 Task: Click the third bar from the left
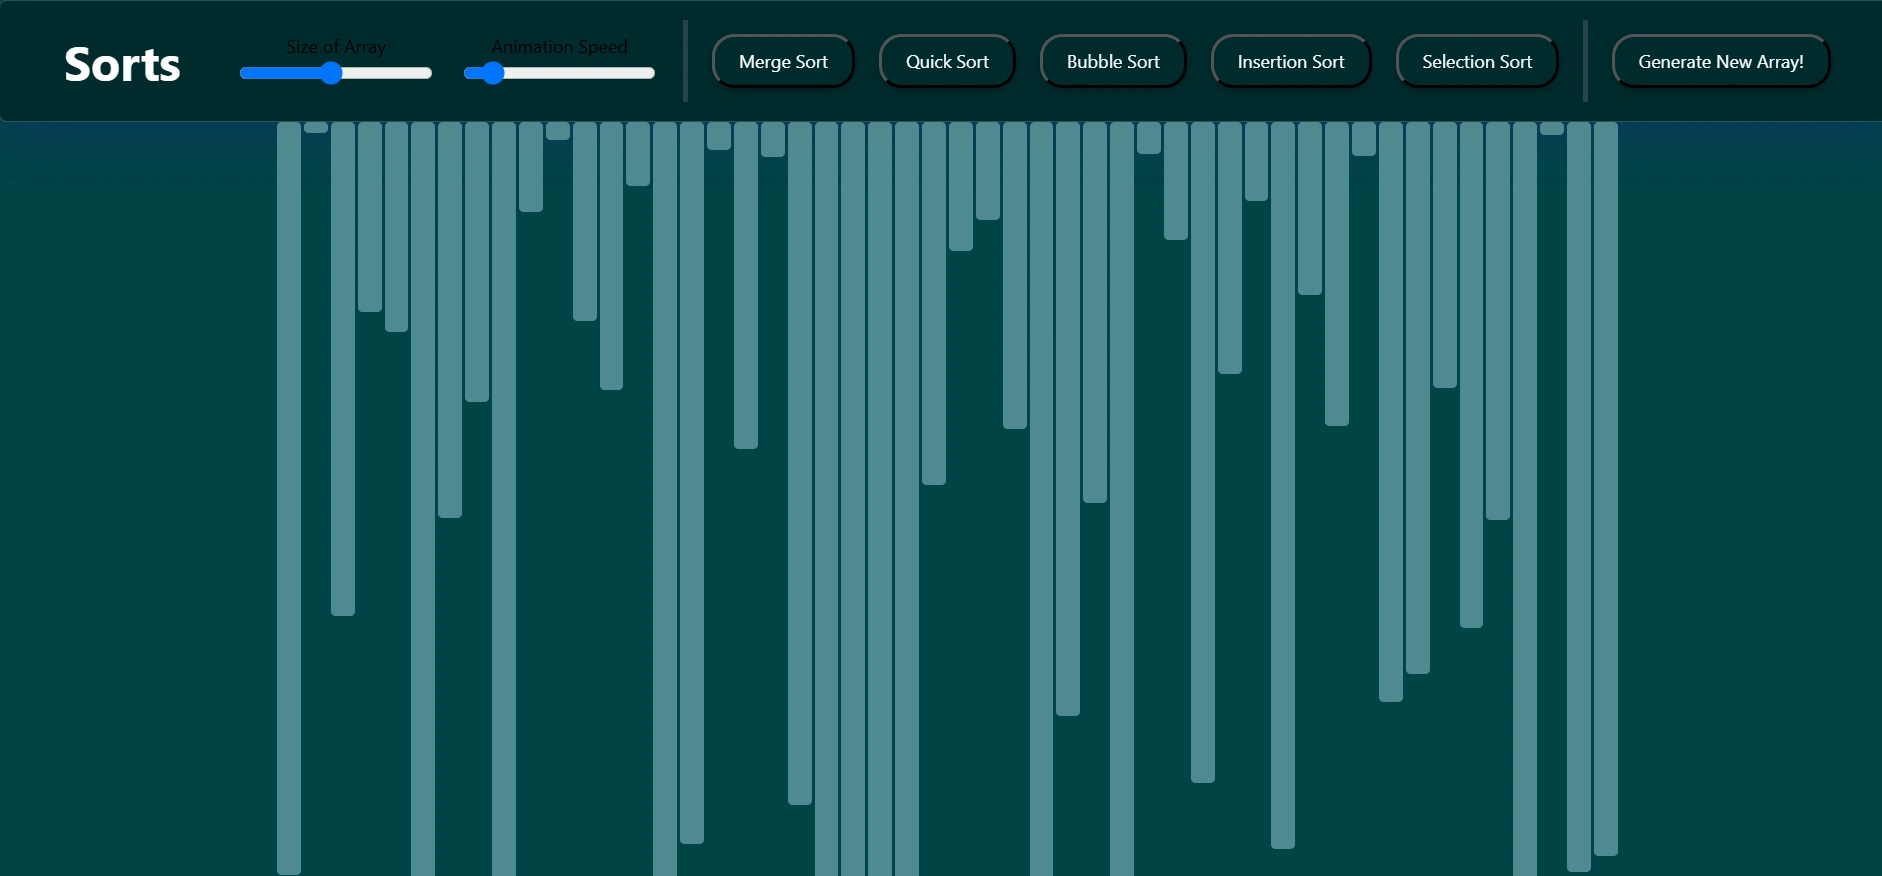point(343,370)
